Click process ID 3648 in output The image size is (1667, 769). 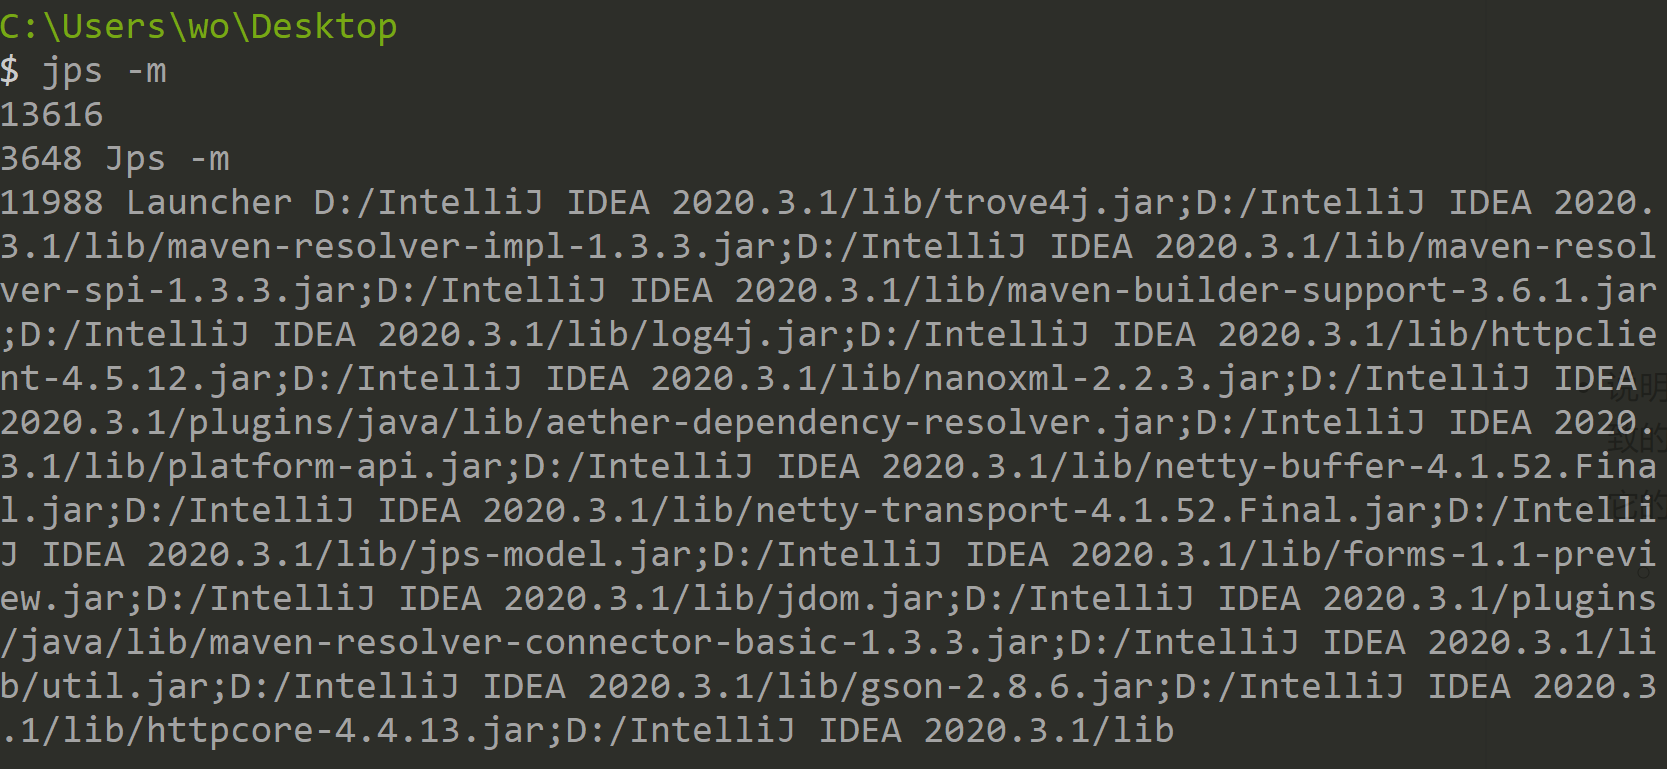point(41,159)
